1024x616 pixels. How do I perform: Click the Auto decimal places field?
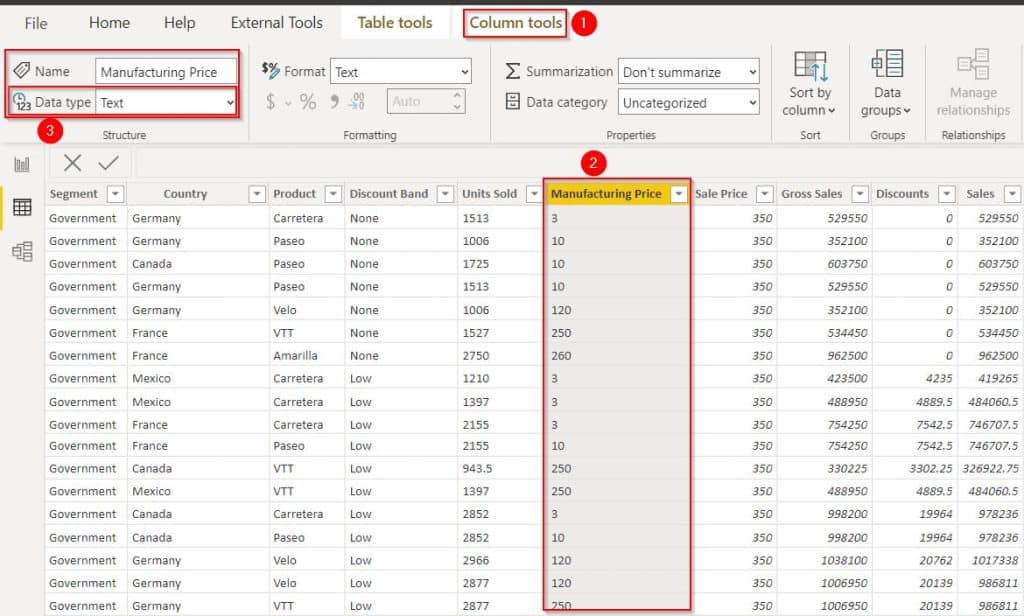(426, 101)
